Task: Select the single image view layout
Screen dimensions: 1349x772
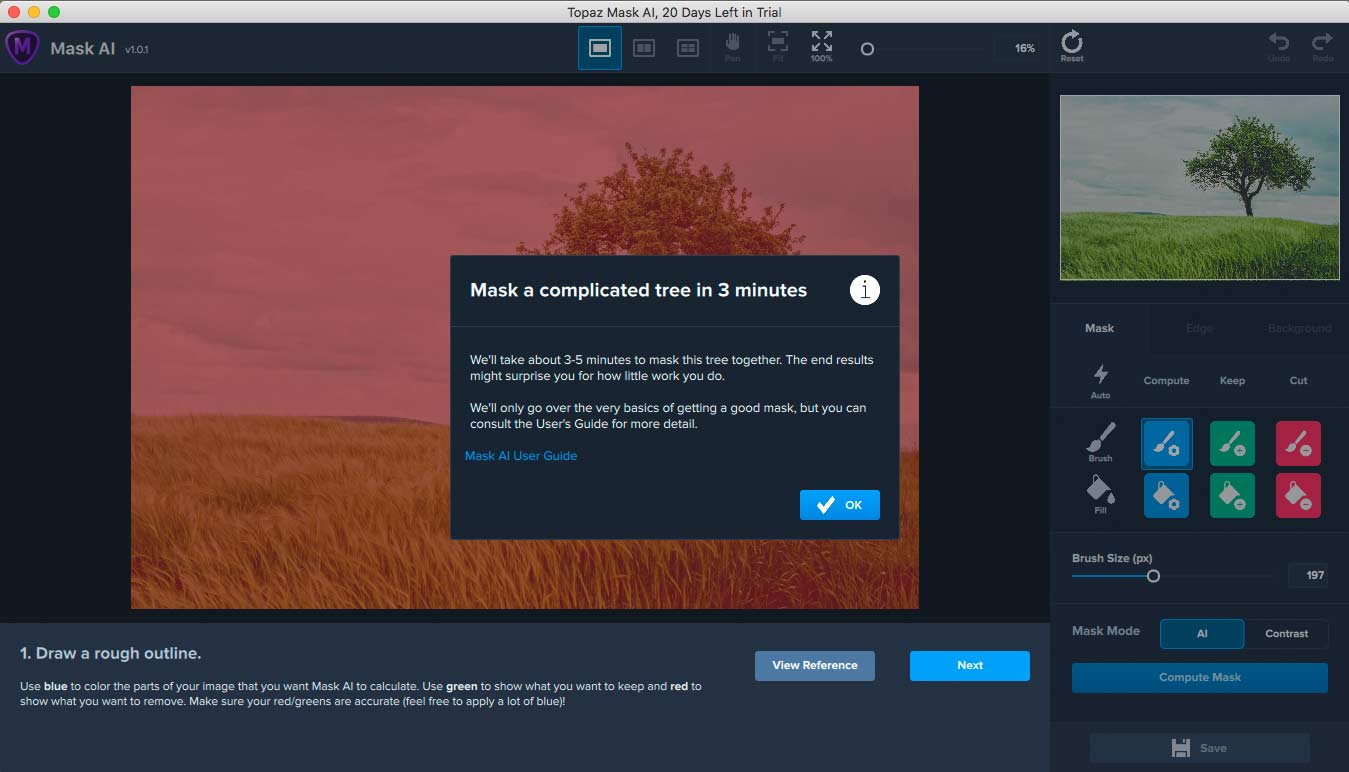Action: (600, 48)
